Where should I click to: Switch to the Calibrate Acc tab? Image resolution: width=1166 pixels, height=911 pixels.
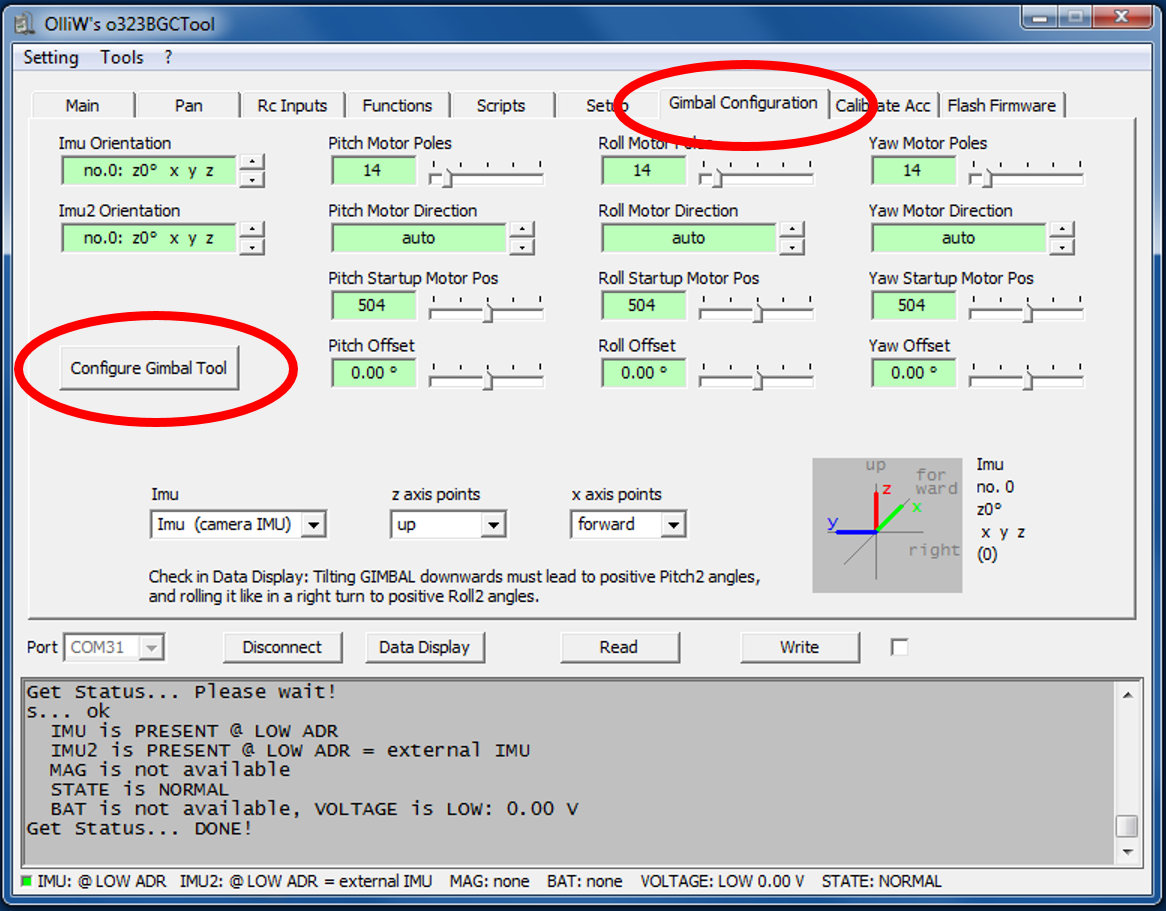(883, 106)
